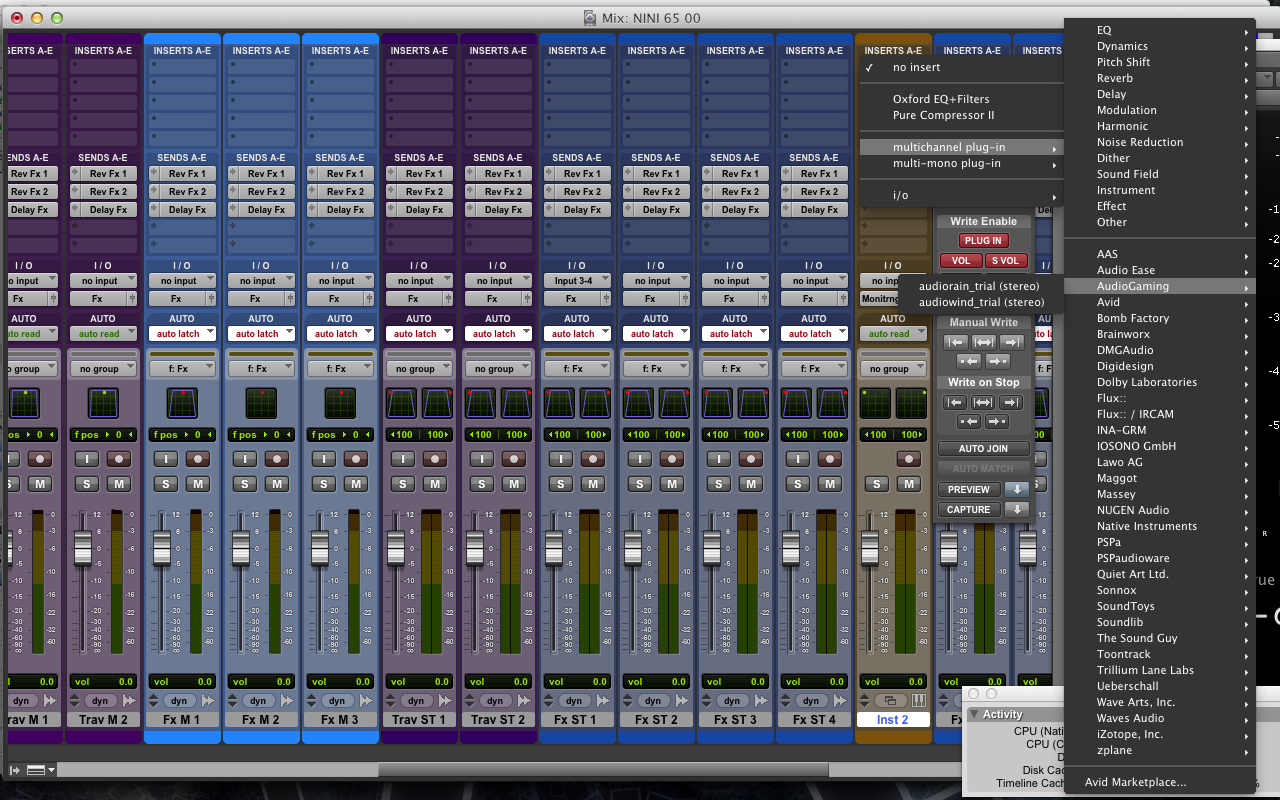This screenshot has height=800, width=1280.
Task: Click Write on Stop to start icon
Action: pyautogui.click(x=955, y=402)
